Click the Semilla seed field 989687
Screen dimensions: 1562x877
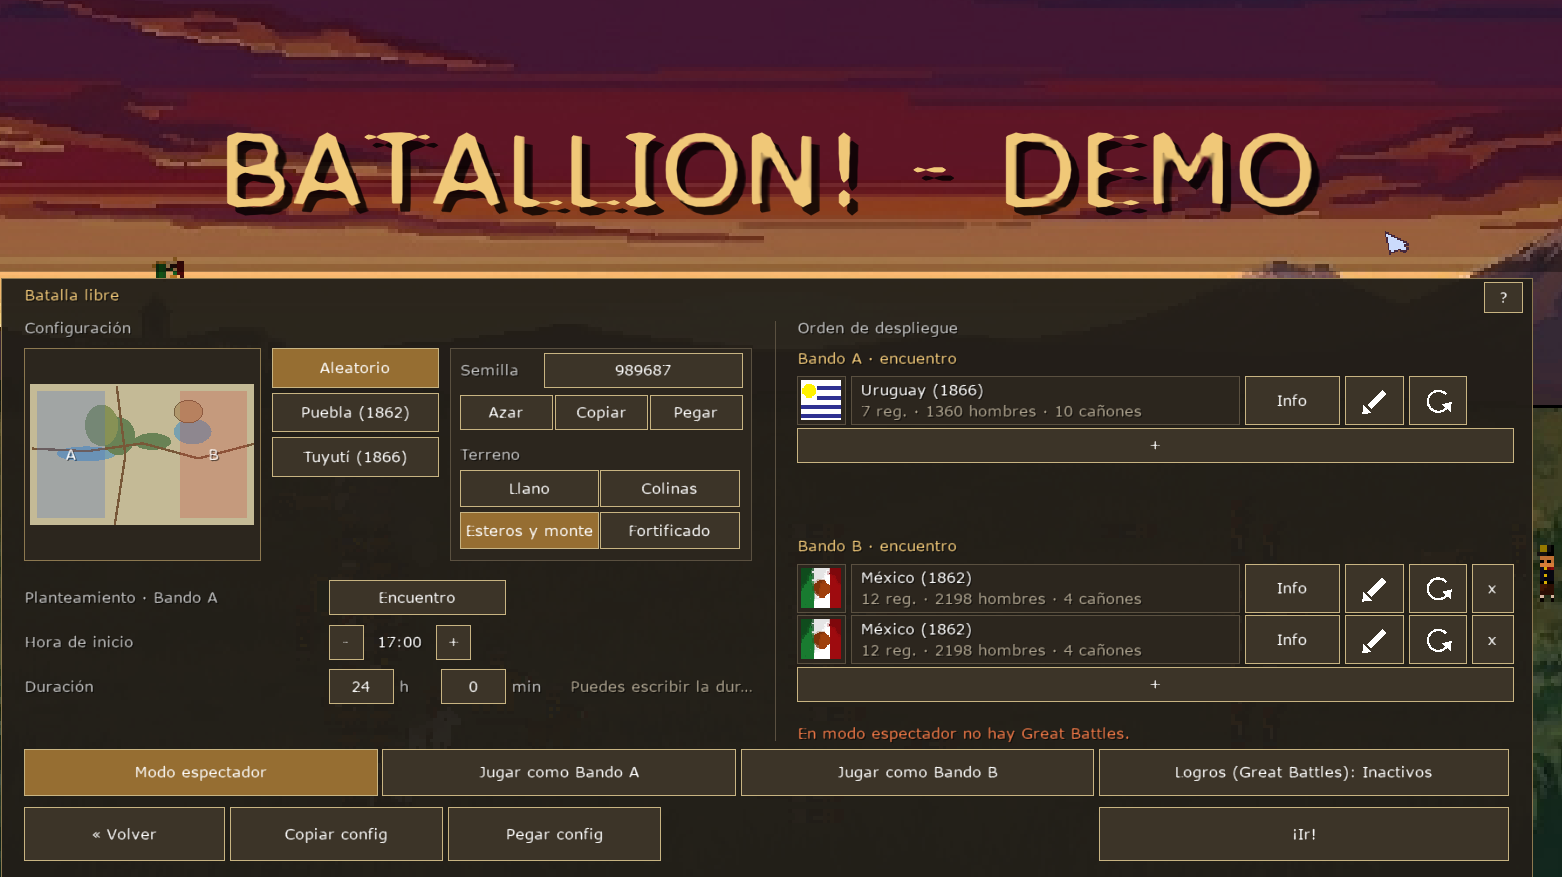(643, 370)
